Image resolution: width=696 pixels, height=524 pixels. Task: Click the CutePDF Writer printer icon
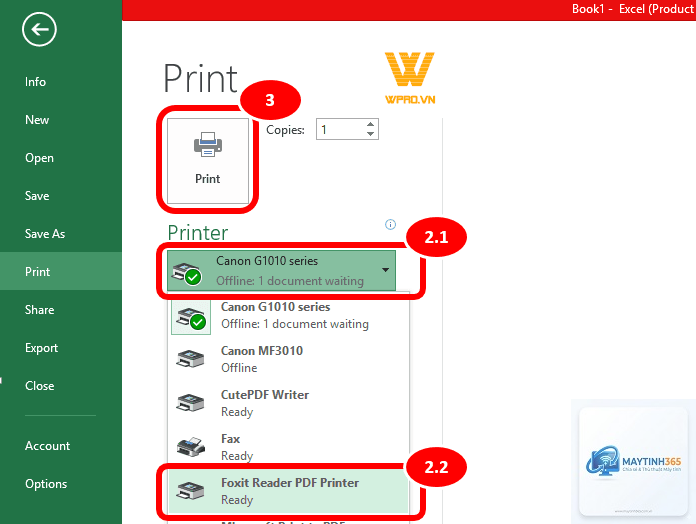(x=190, y=403)
